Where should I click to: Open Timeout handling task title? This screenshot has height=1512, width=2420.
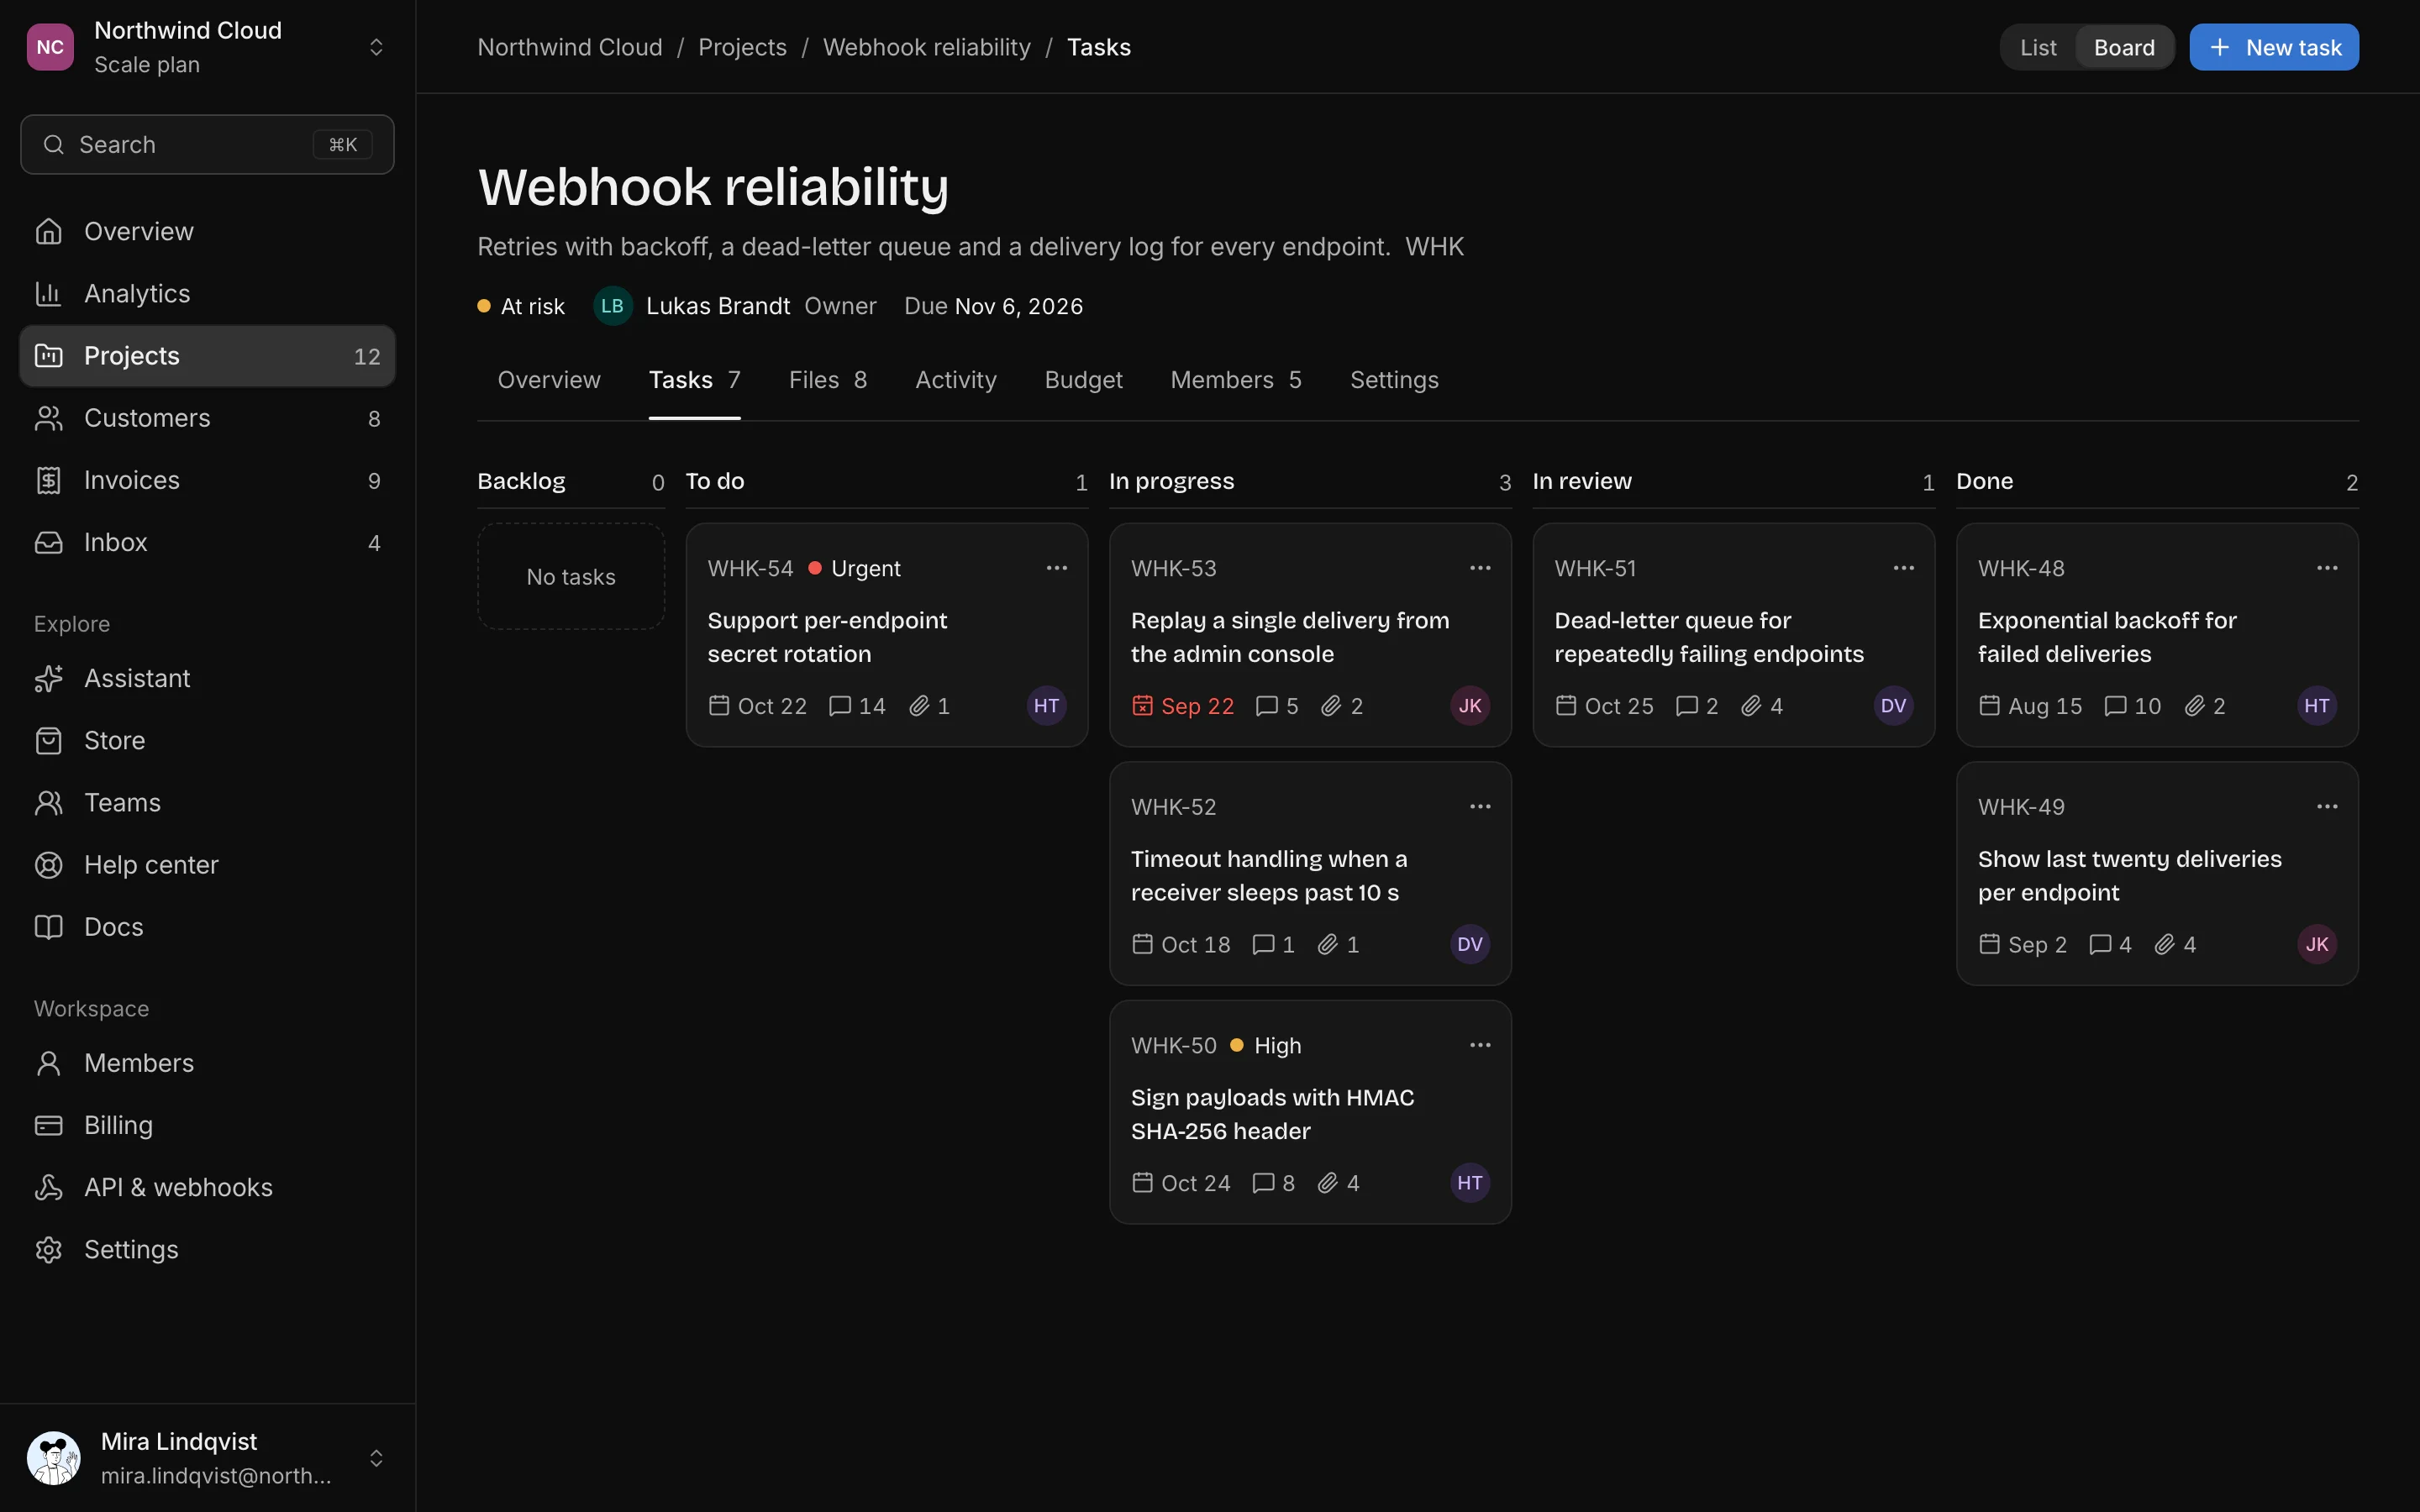pyautogui.click(x=1269, y=875)
